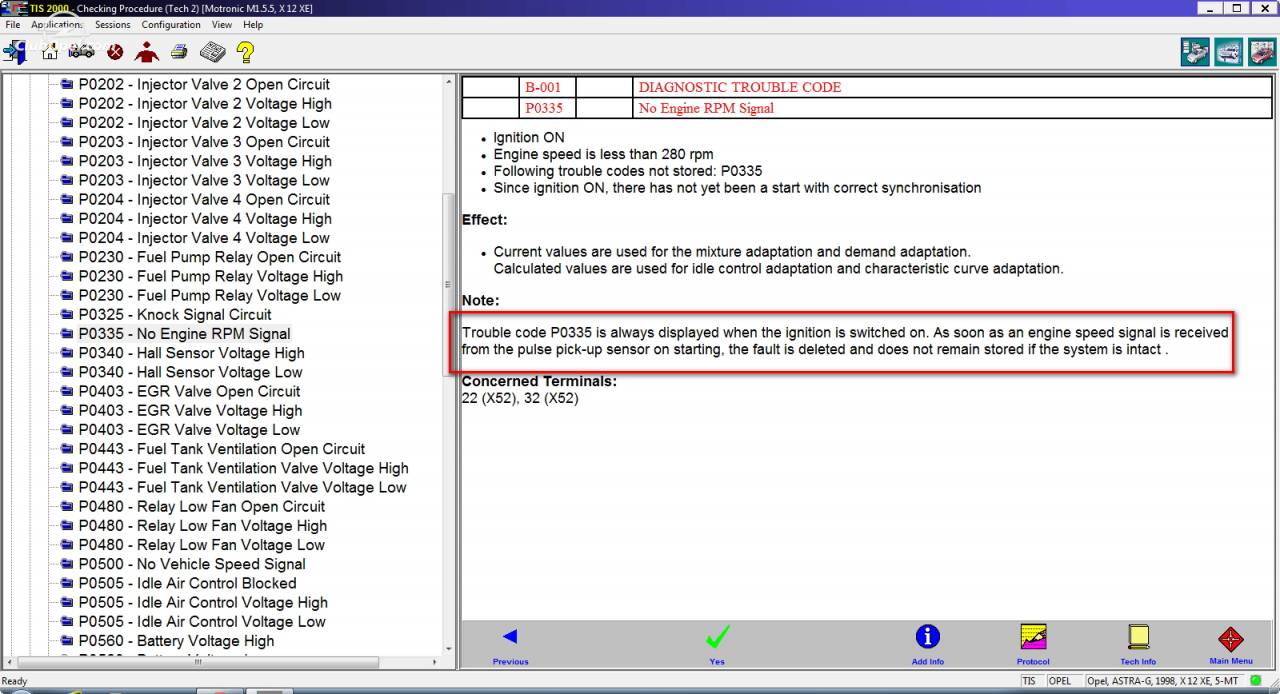Viewport: 1280px width, 694px height.
Task: Click book icon beside P0560 Battery Voltage High
Action: 67,641
